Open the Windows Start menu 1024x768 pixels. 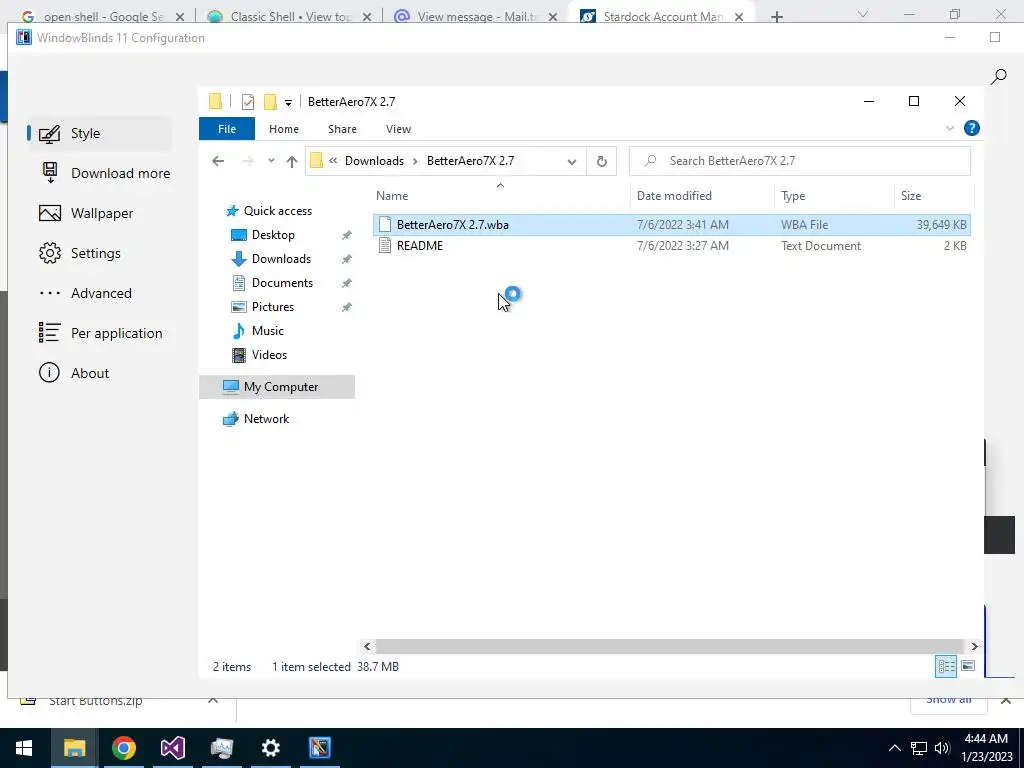click(x=24, y=748)
